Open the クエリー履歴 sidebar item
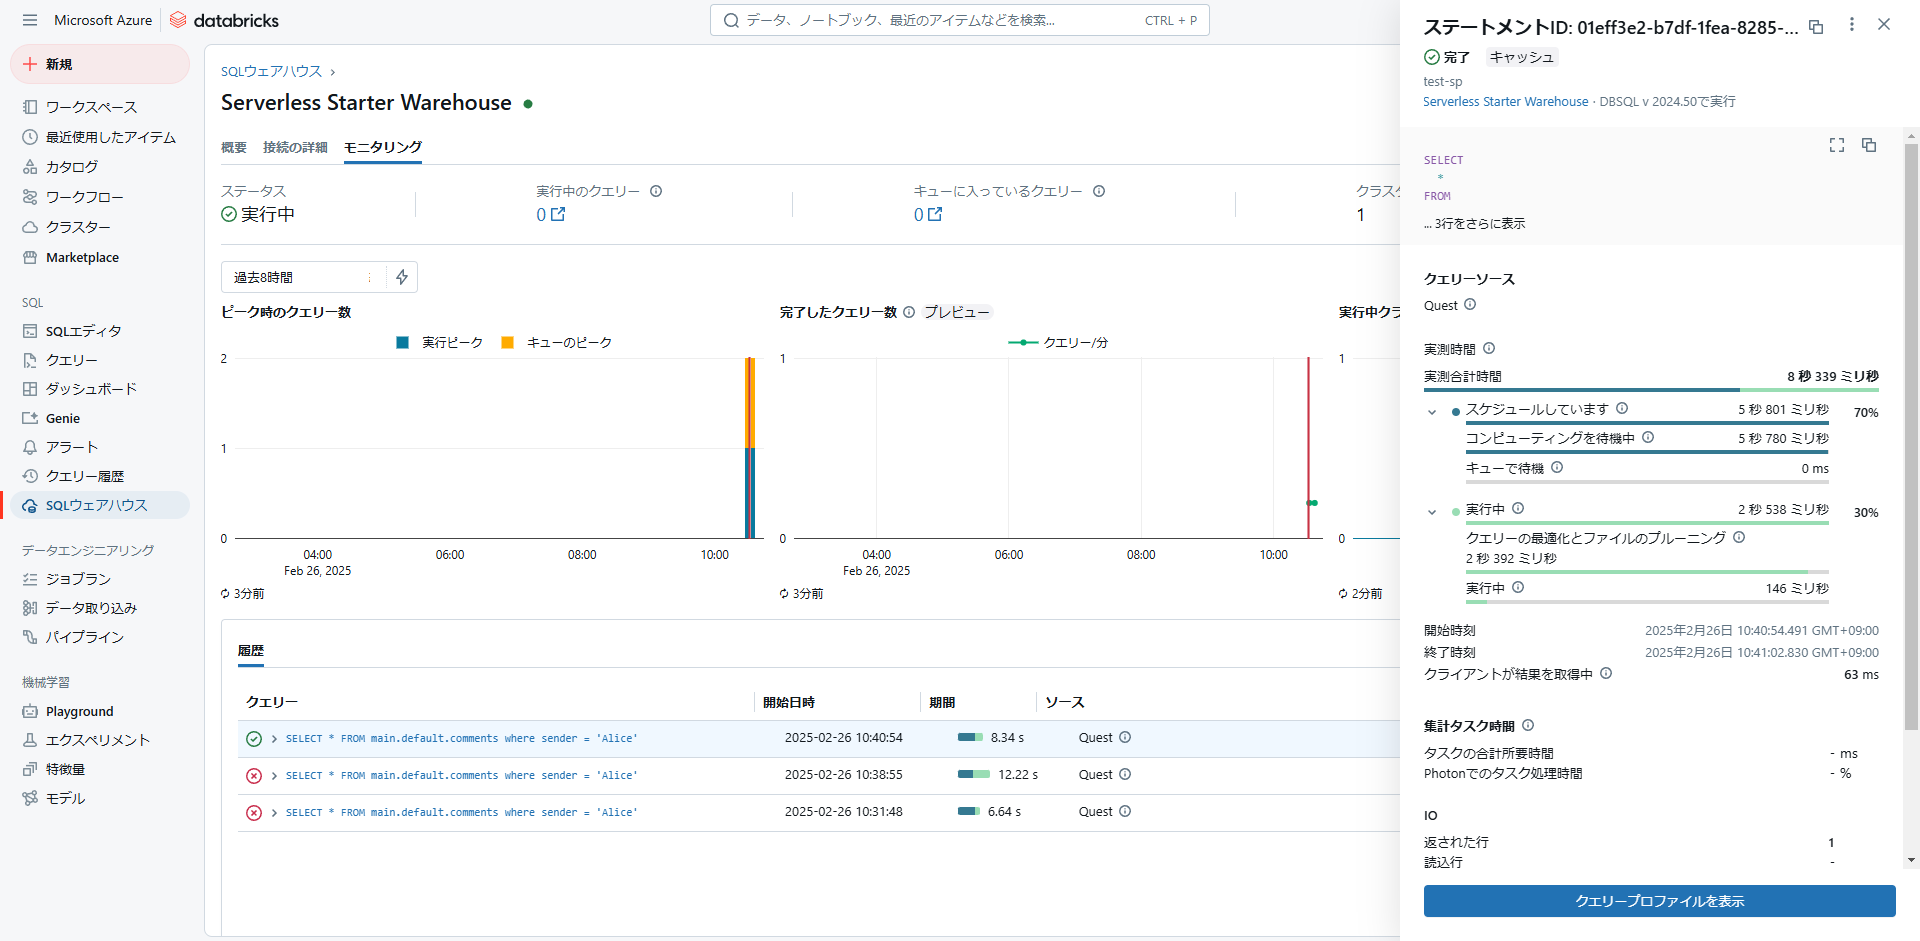 coord(85,476)
